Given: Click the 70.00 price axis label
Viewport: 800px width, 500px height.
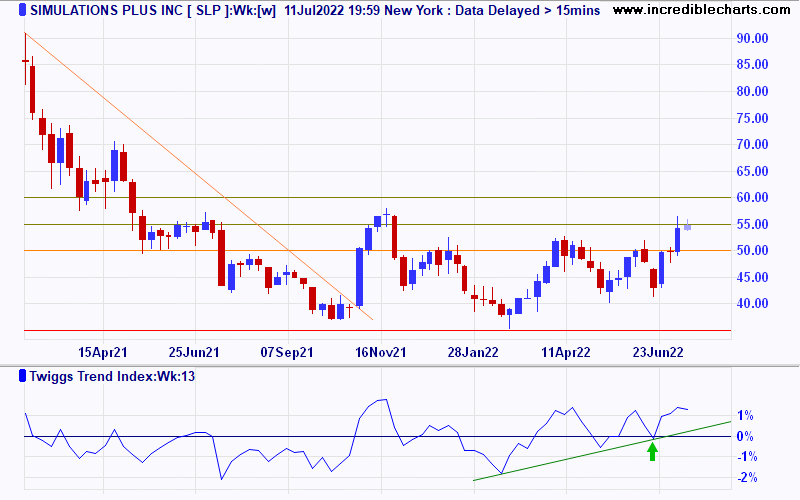Looking at the screenshot, I should pos(752,144).
